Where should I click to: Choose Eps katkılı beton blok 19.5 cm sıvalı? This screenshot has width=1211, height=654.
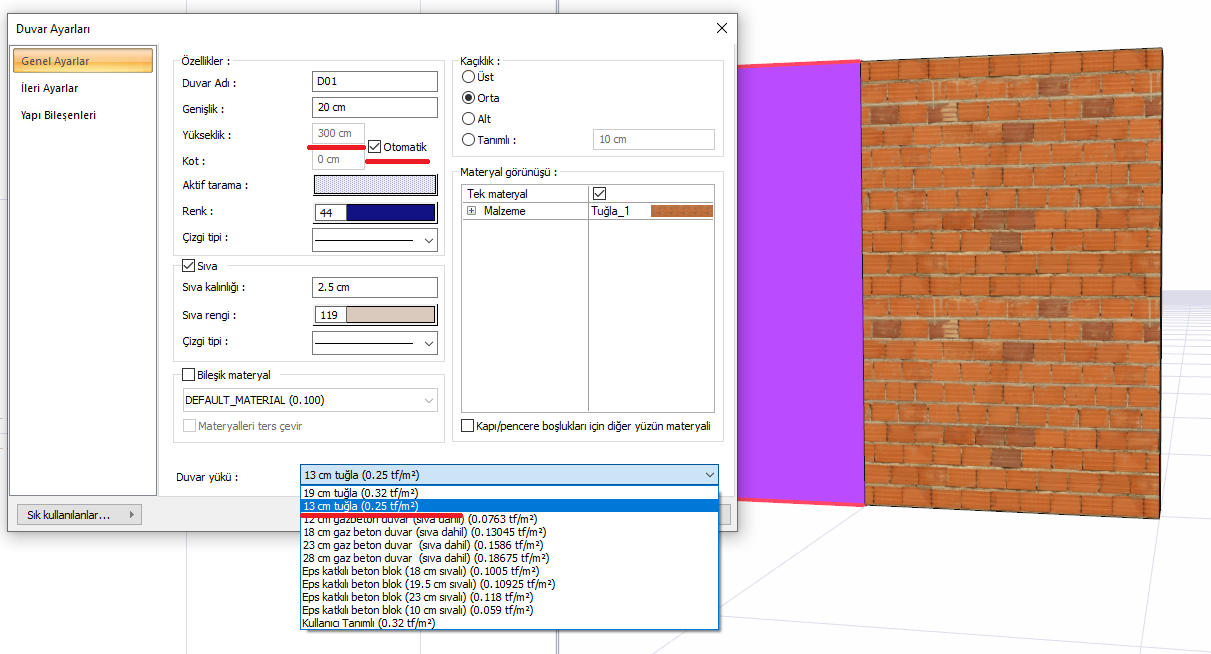(509, 584)
